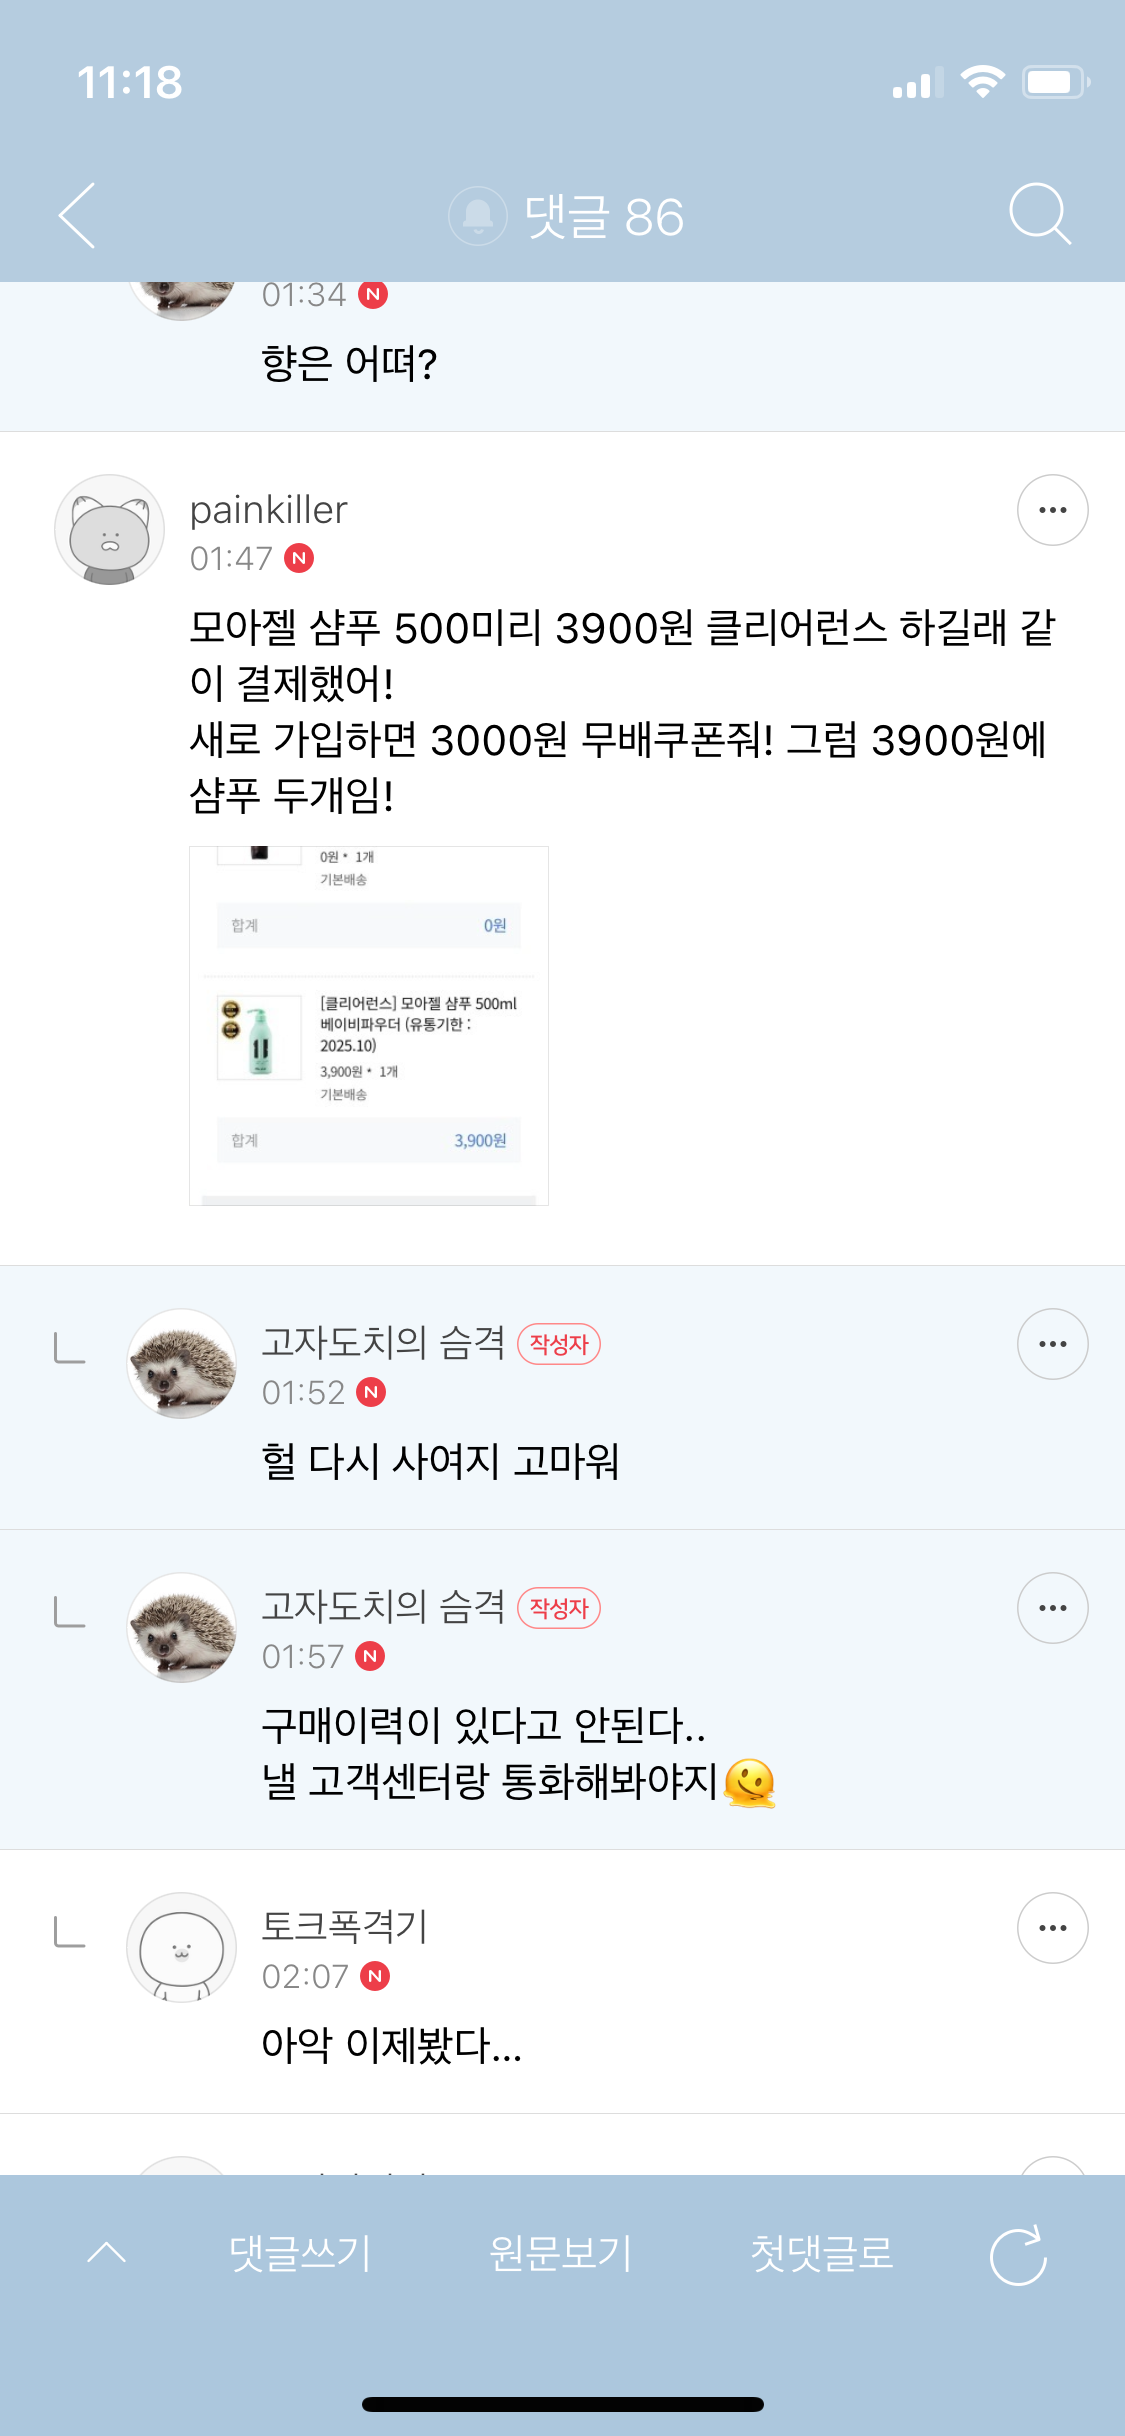Open painkiller's username profile link
Screen dimensions: 1125x2436
coord(268,510)
